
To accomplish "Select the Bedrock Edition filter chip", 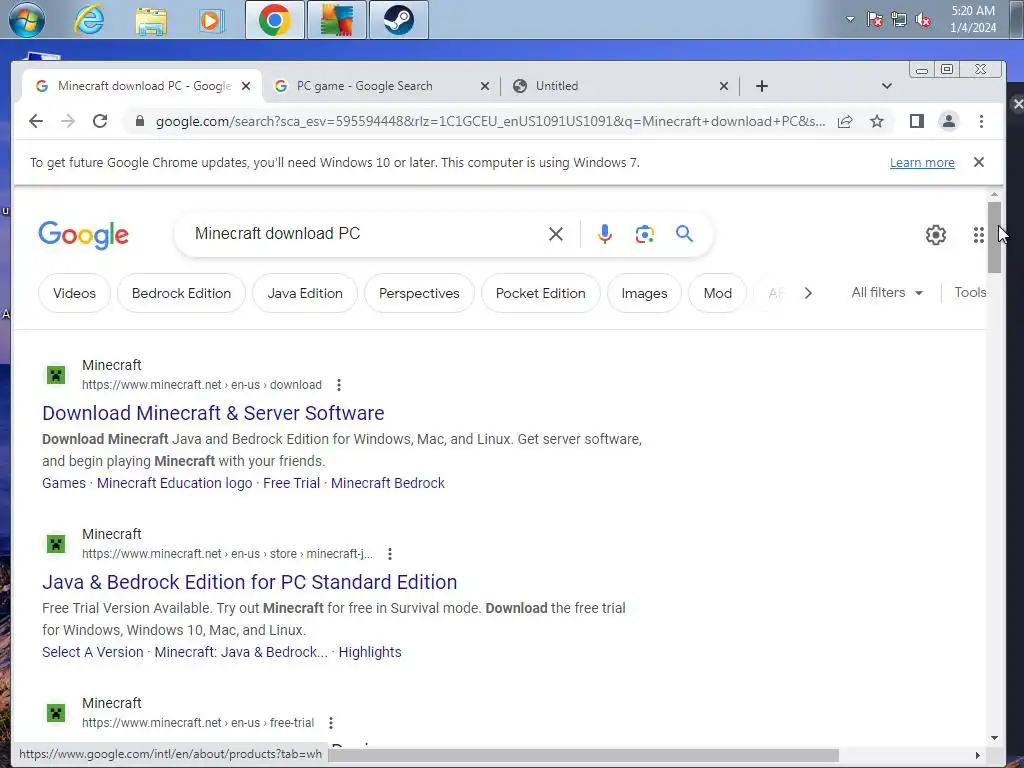I will tap(182, 293).
